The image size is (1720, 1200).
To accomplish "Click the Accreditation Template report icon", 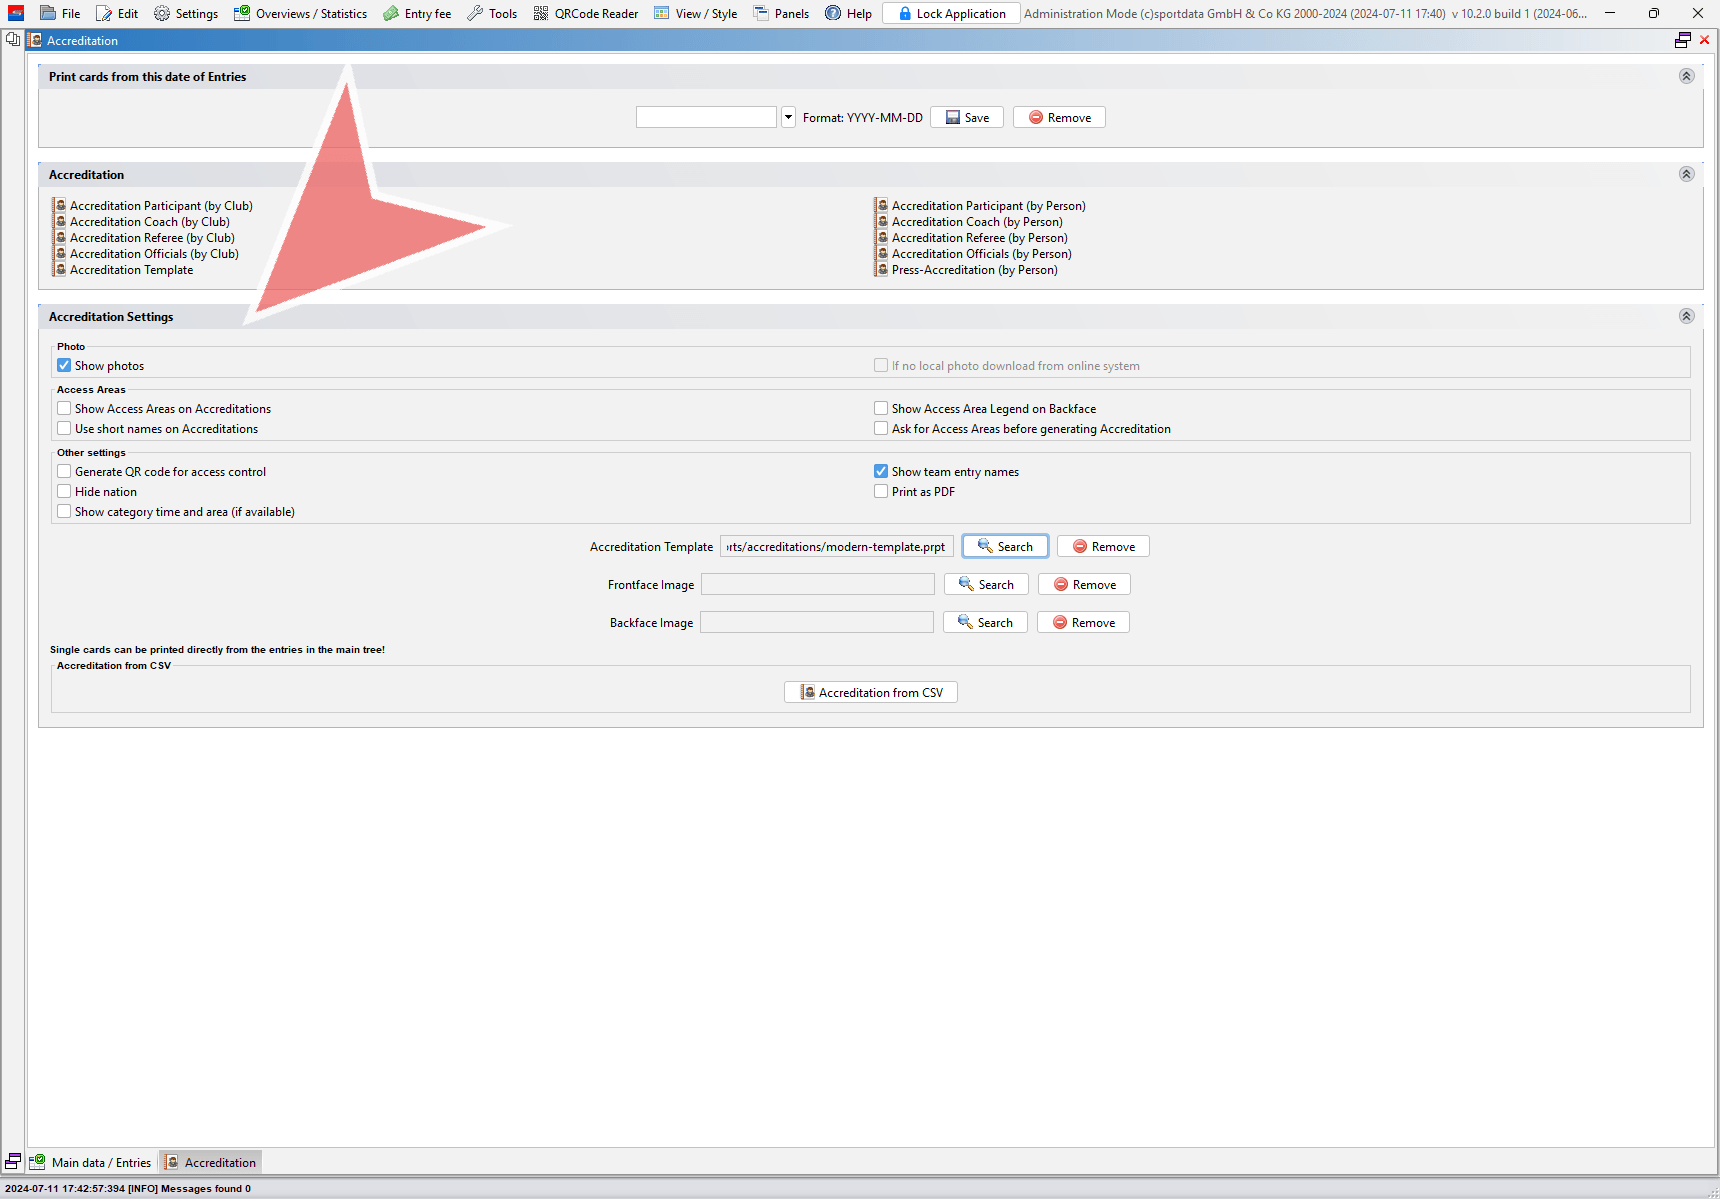I will coord(61,270).
